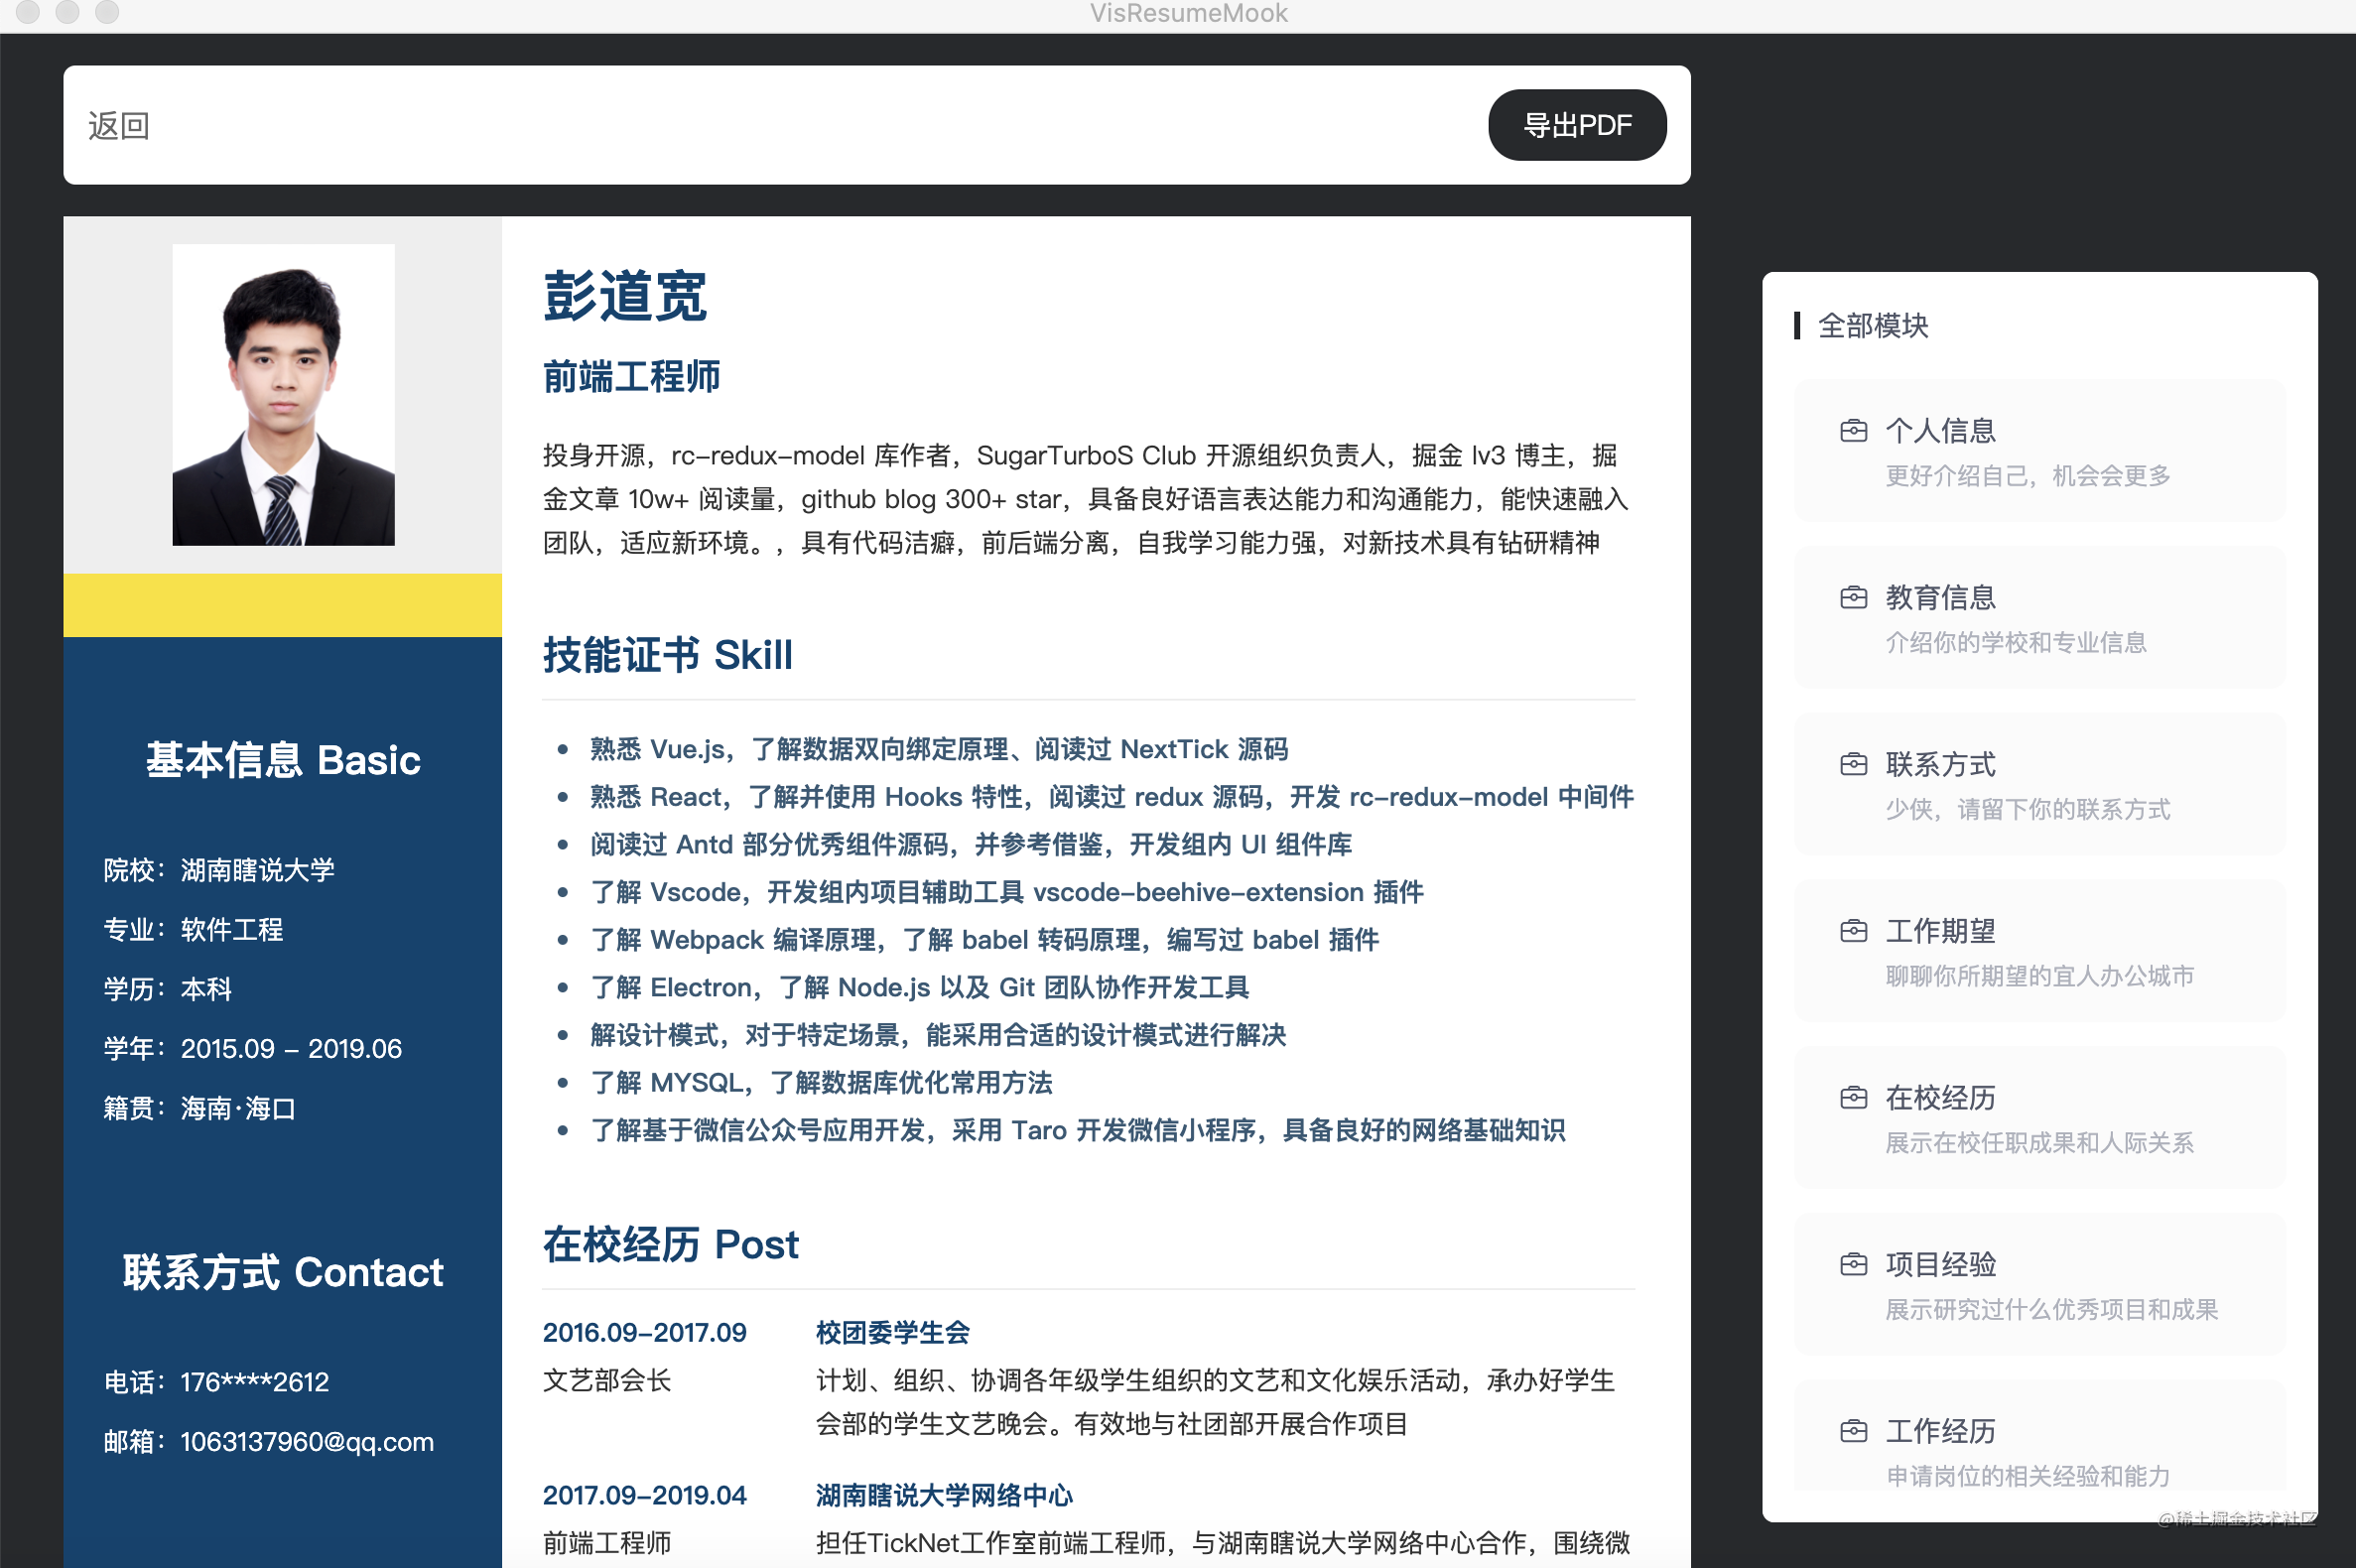Click the 校团委学生会 entry title
2356x1568 pixels.
892,1333
